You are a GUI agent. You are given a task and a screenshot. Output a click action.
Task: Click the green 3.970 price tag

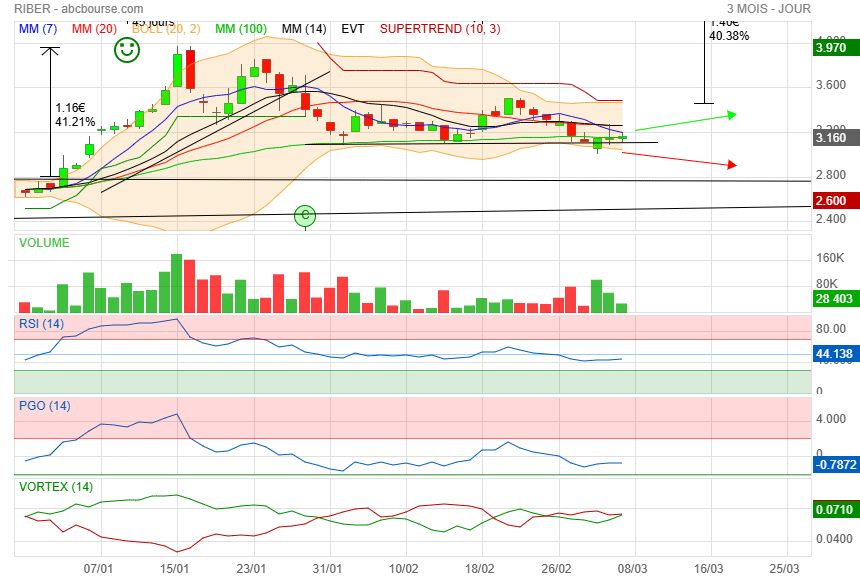tap(831, 47)
